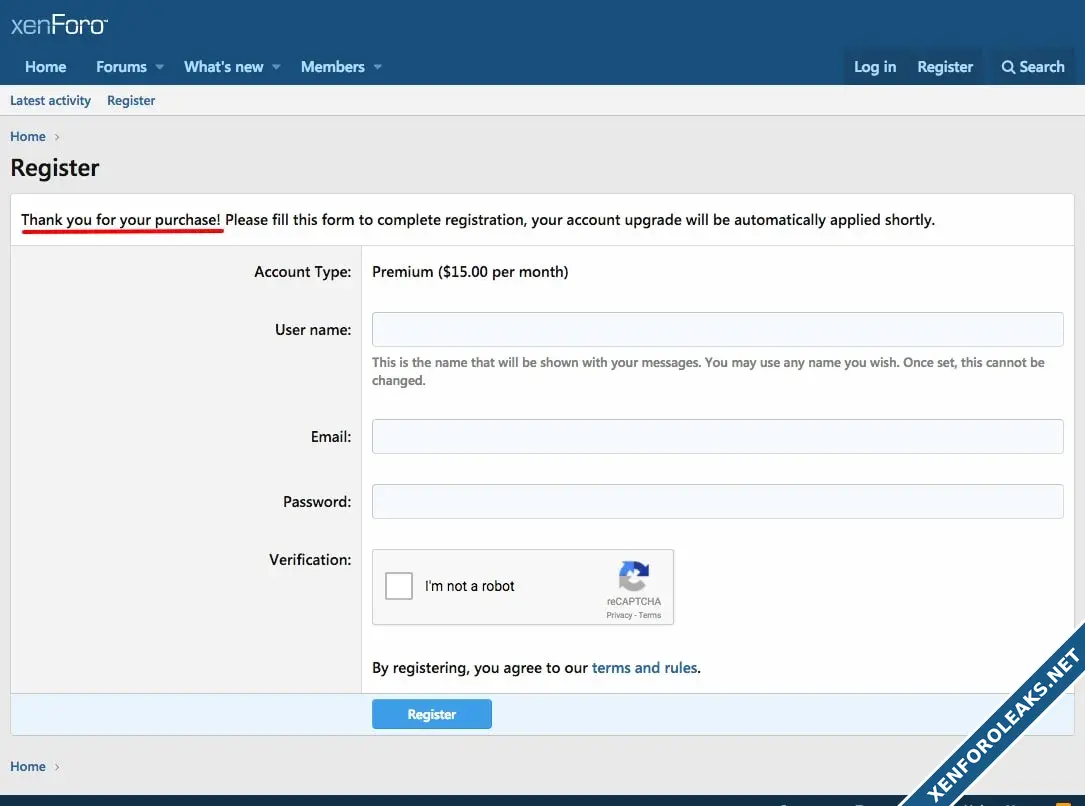The image size is (1085, 806).
Task: Open the Members navigation tab
Action: tap(332, 67)
